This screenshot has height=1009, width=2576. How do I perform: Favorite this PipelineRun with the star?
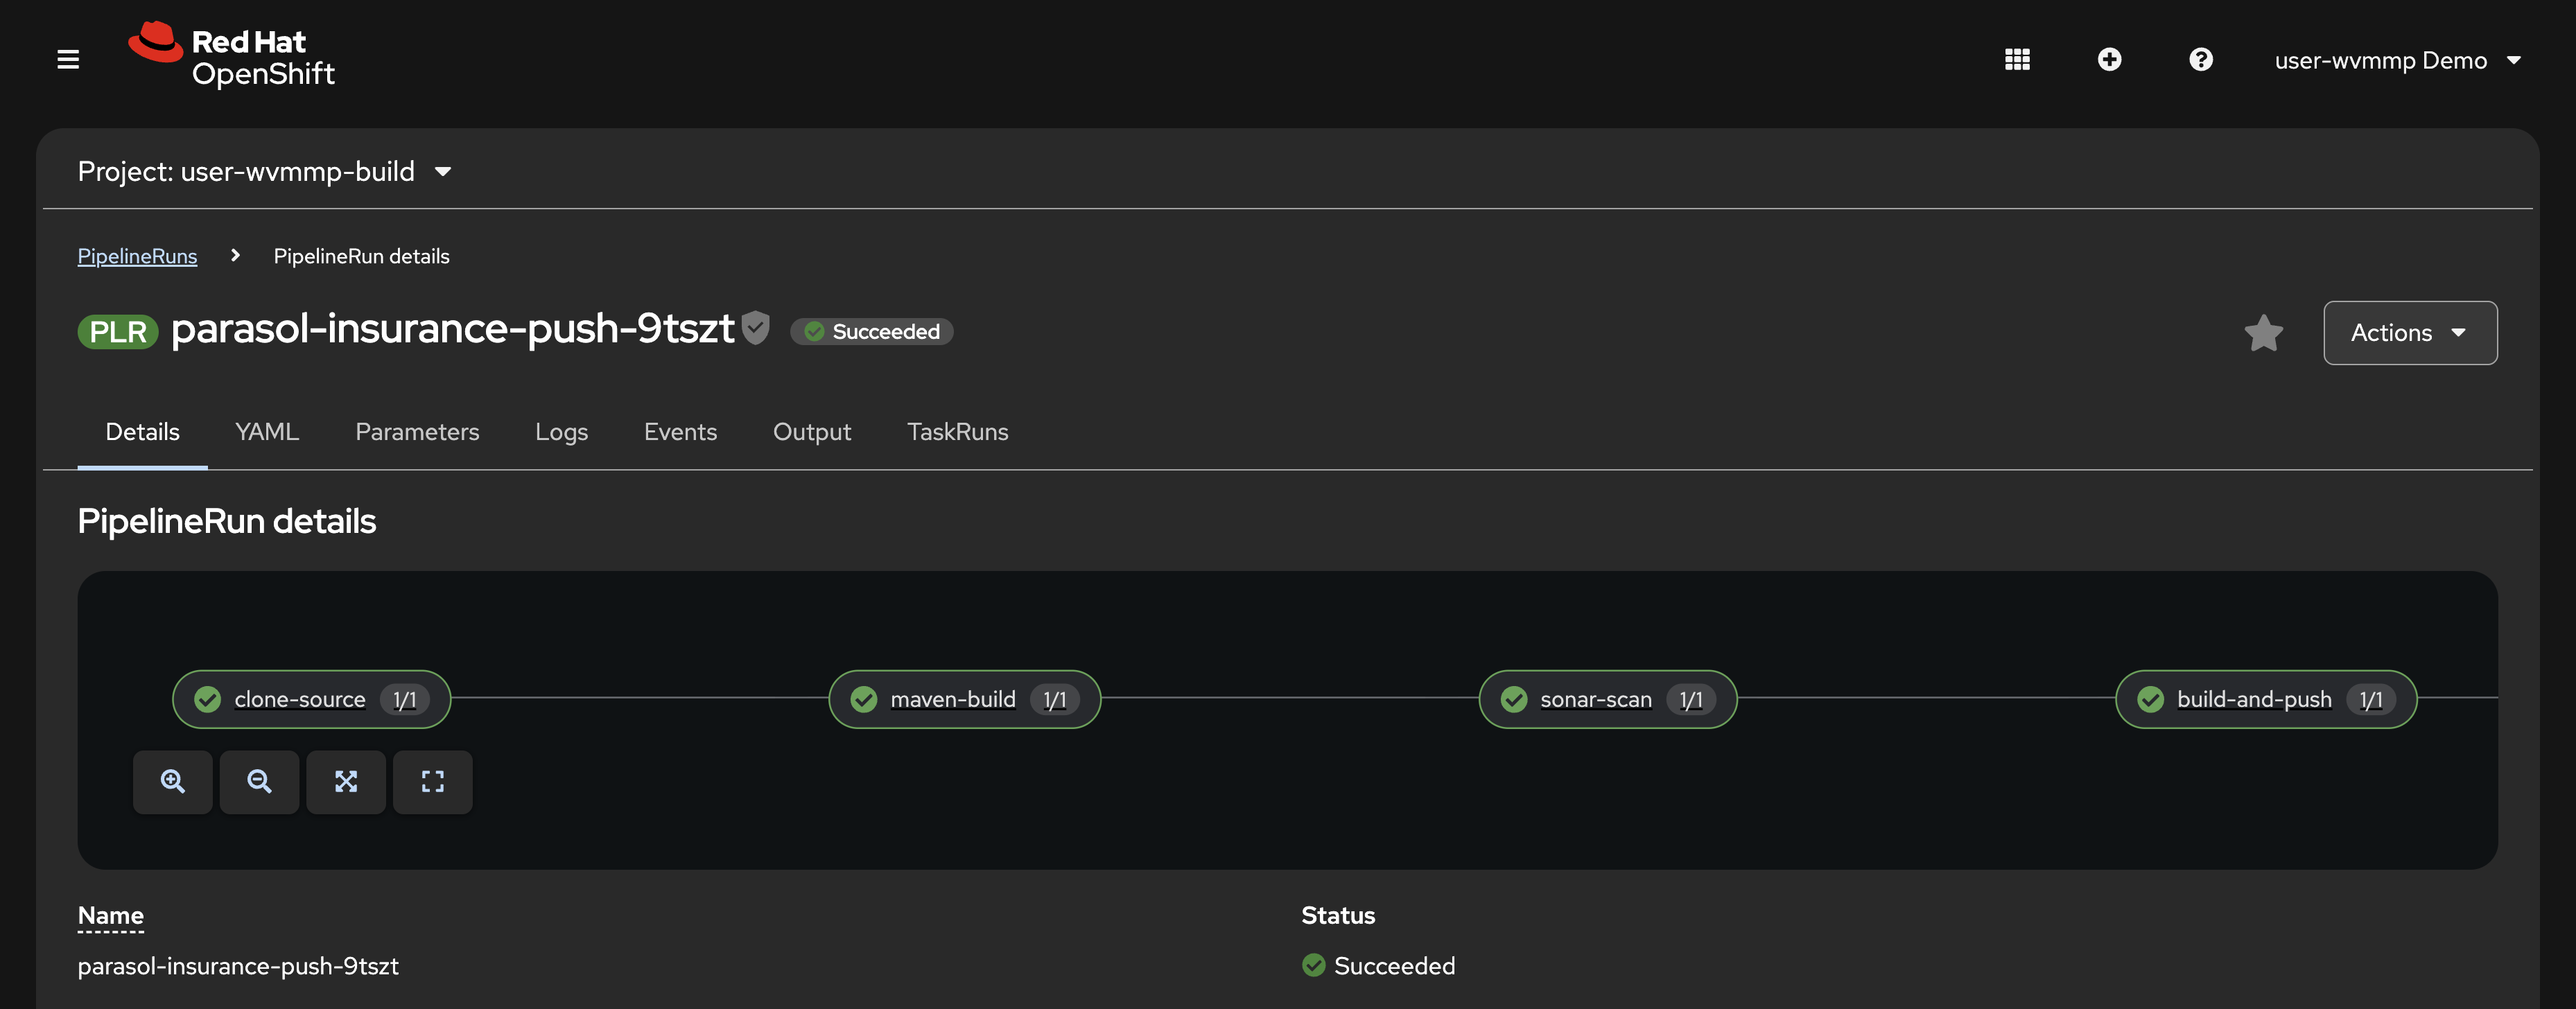(2263, 333)
